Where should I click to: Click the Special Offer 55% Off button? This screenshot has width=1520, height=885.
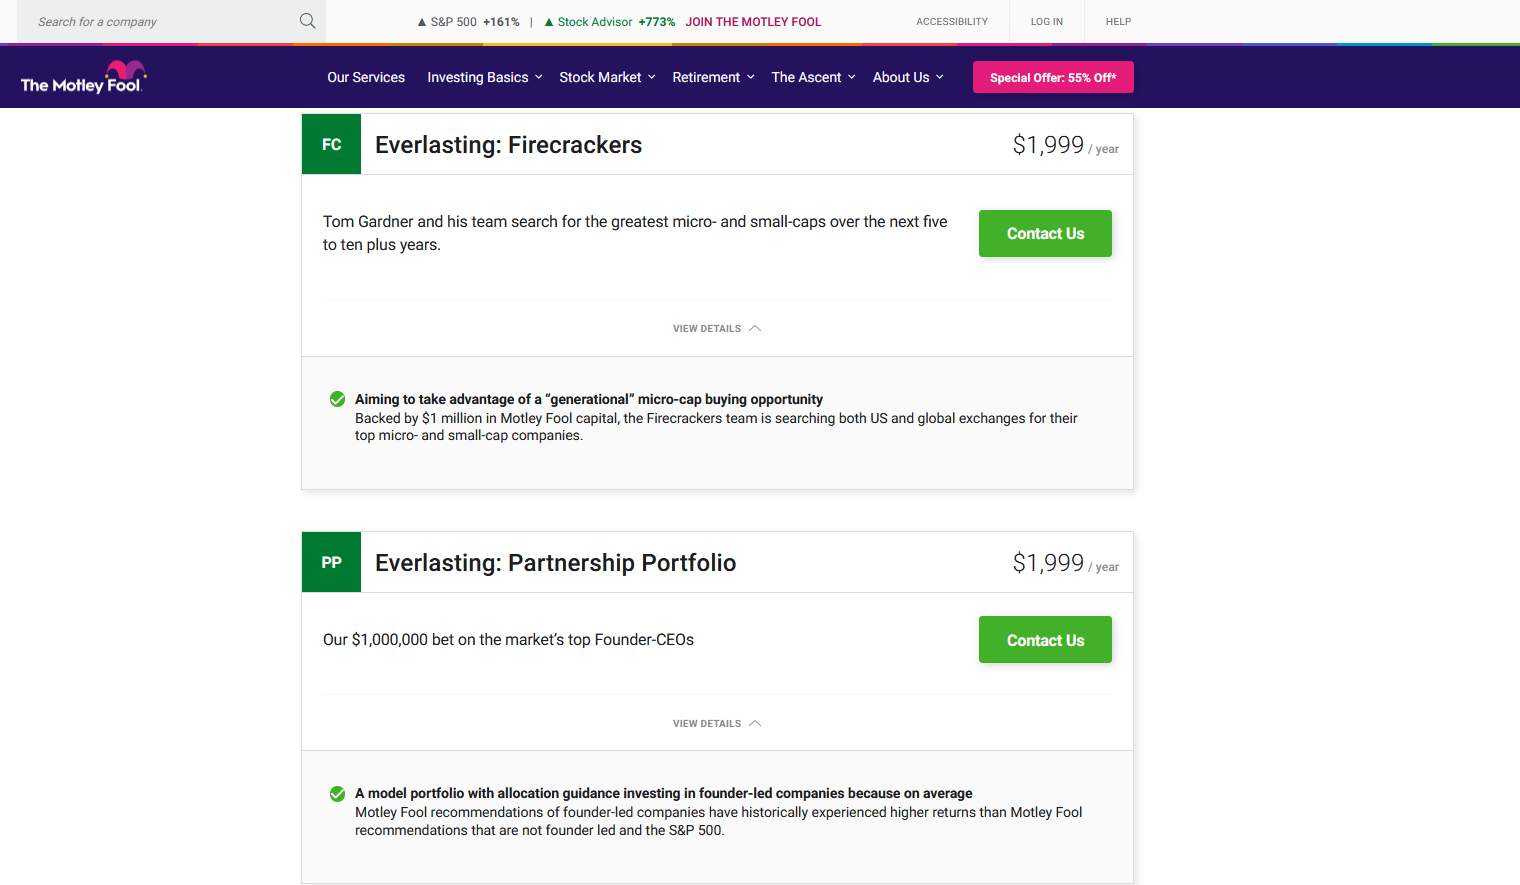1053,77
